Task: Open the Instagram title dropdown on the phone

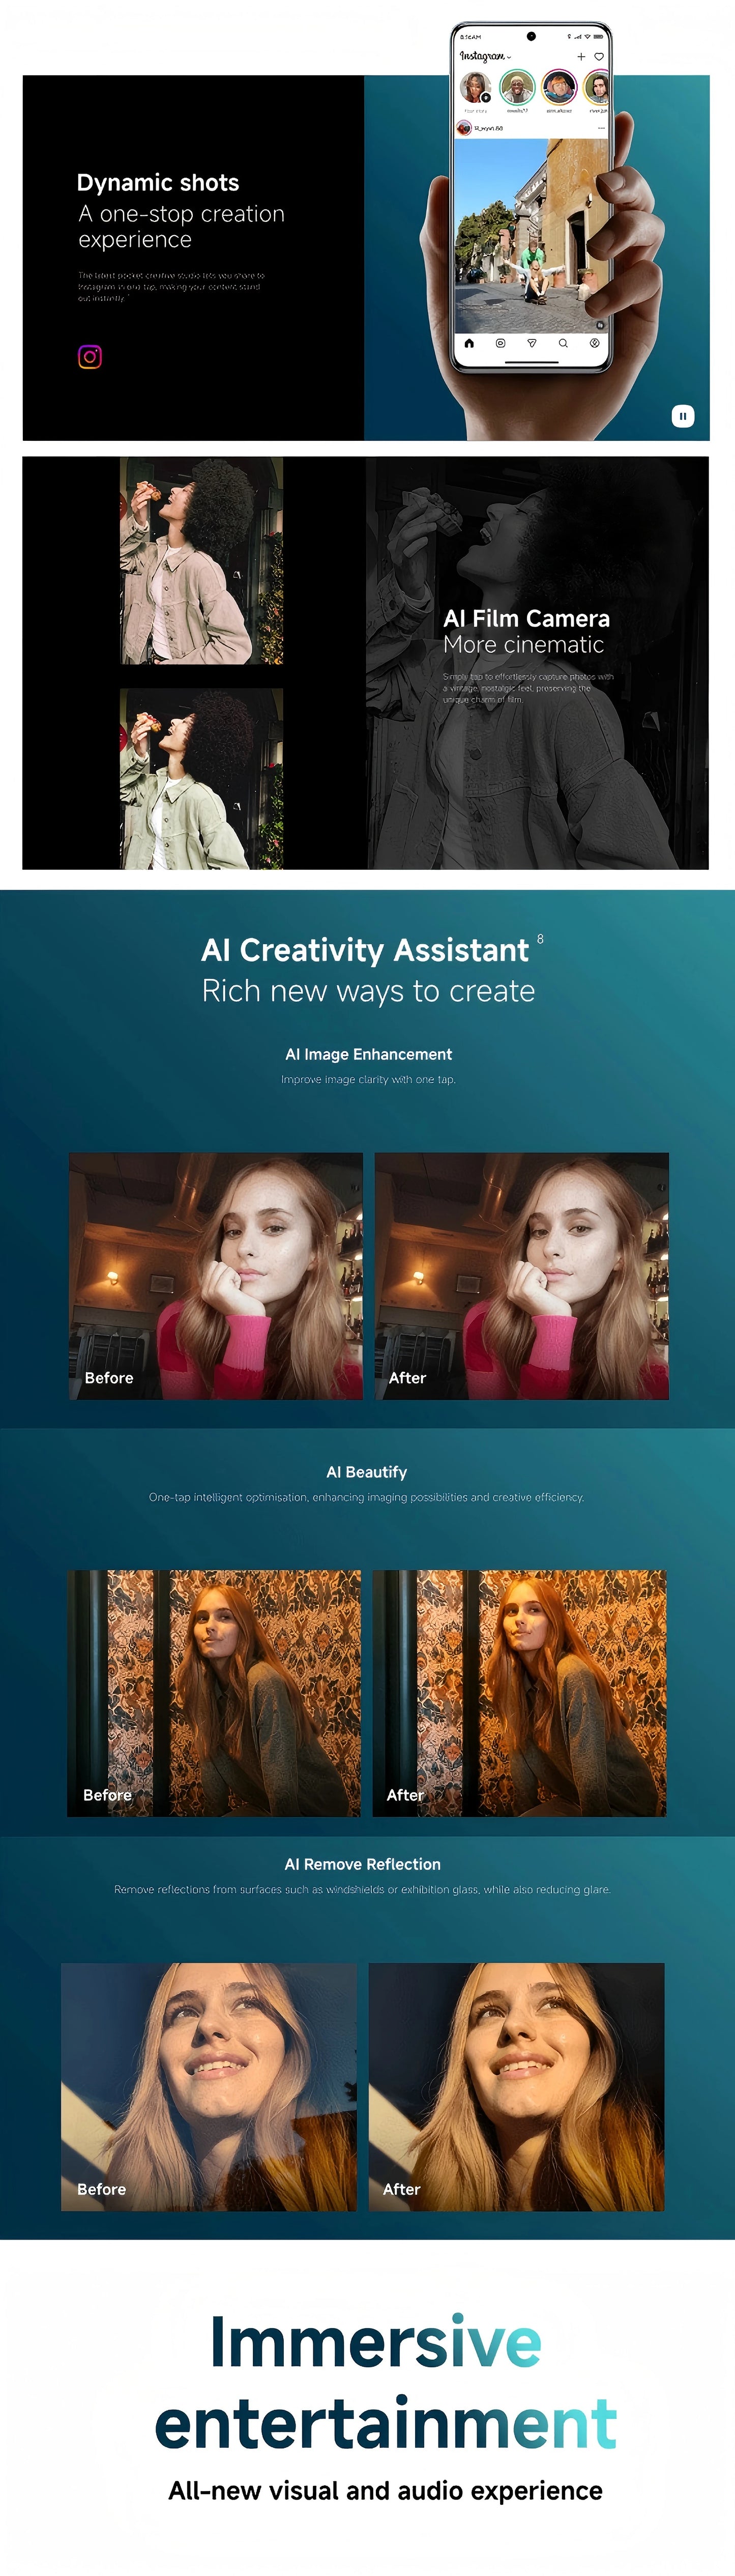Action: coord(485,57)
